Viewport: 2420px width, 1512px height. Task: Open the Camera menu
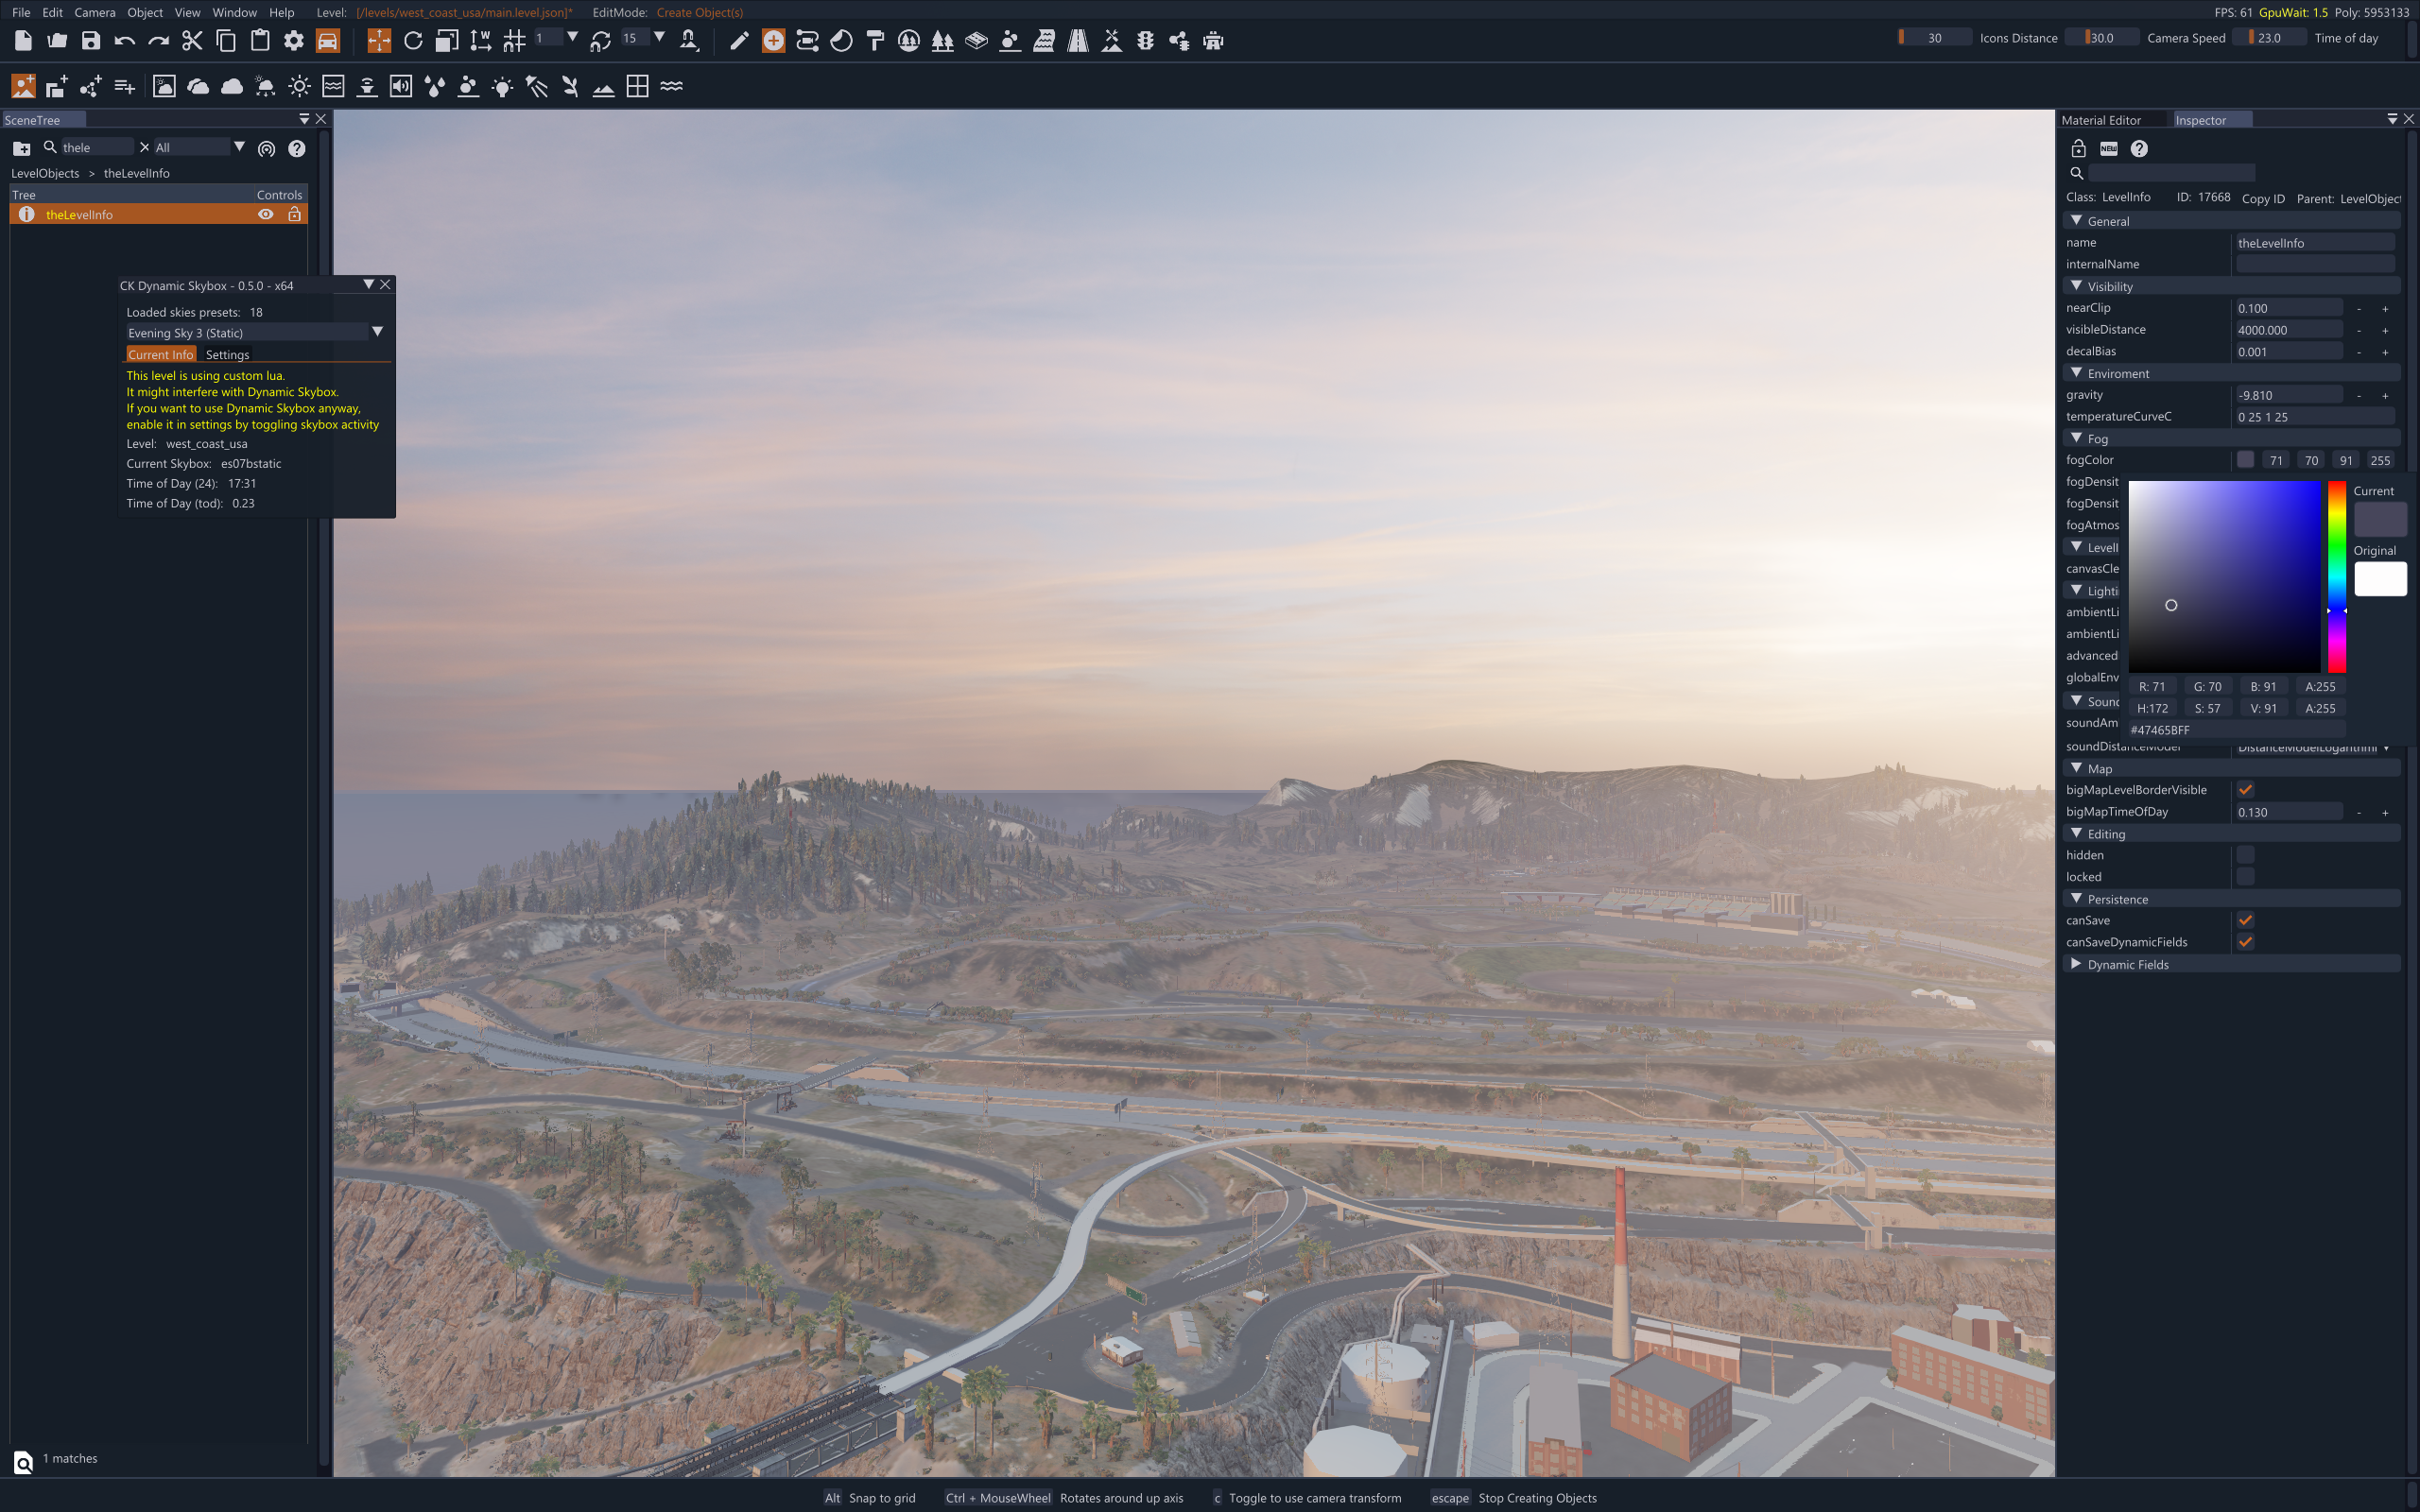(x=94, y=12)
